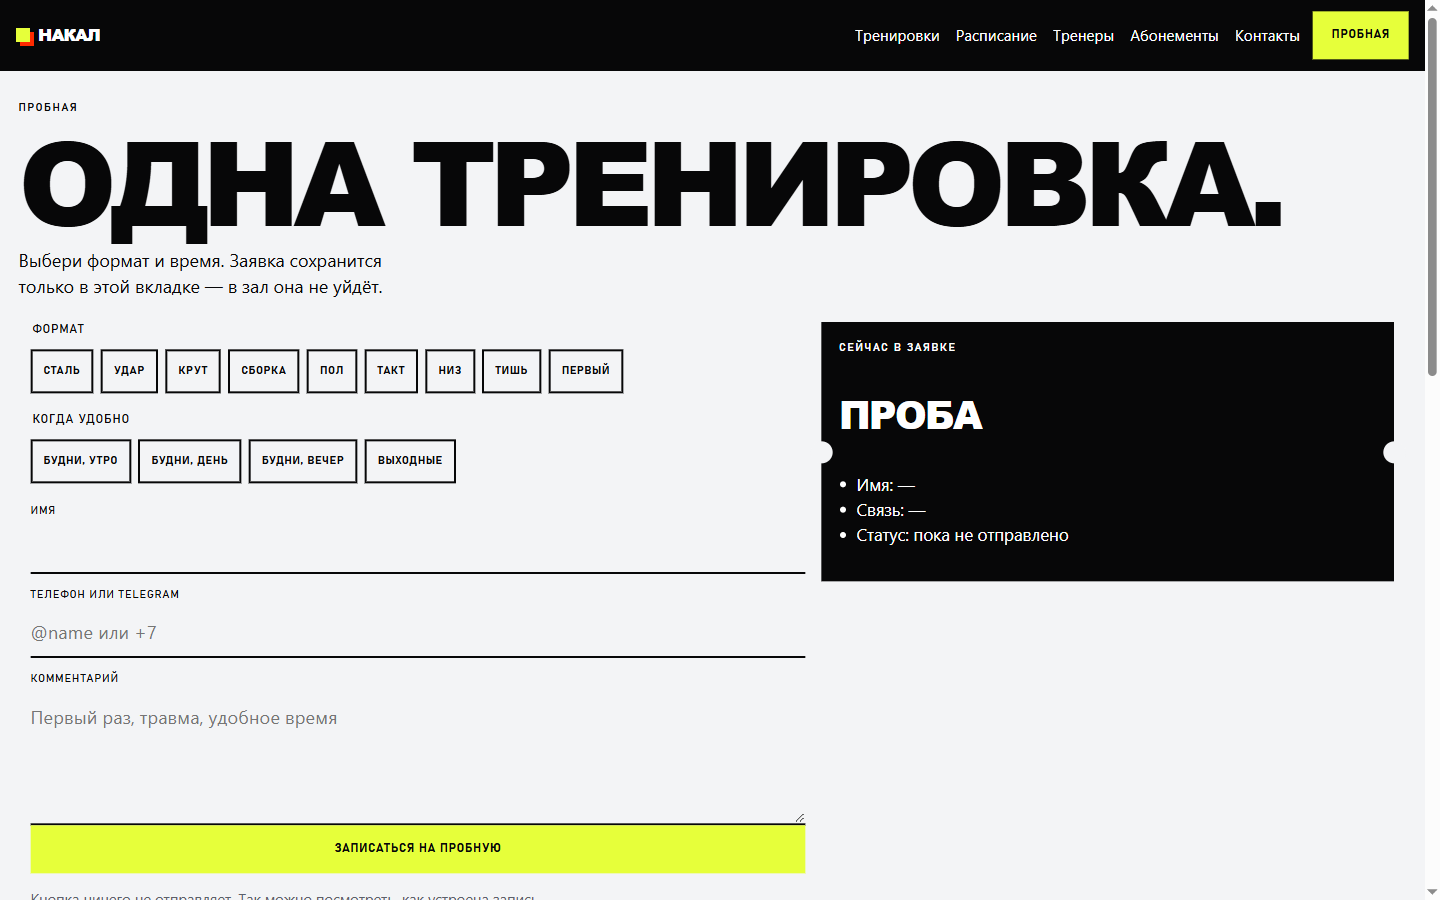
Task: Select the ПЕРВЫЙ format chip
Action: click(x=586, y=371)
